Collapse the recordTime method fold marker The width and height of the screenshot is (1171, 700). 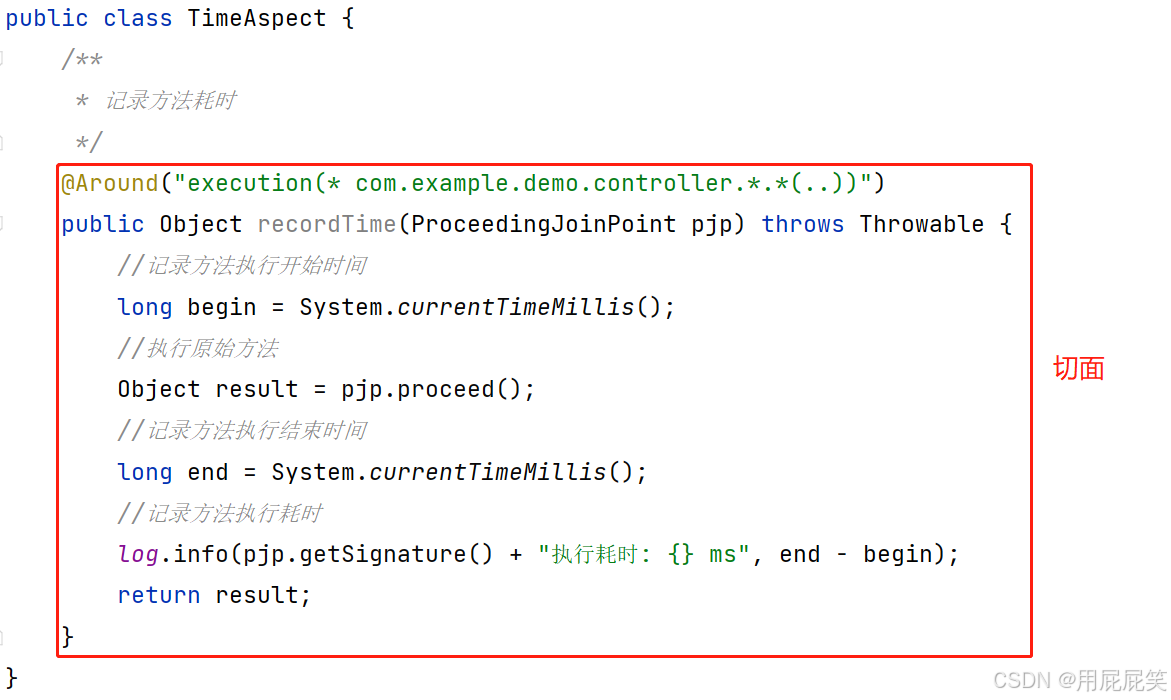pyautogui.click(x=2, y=223)
